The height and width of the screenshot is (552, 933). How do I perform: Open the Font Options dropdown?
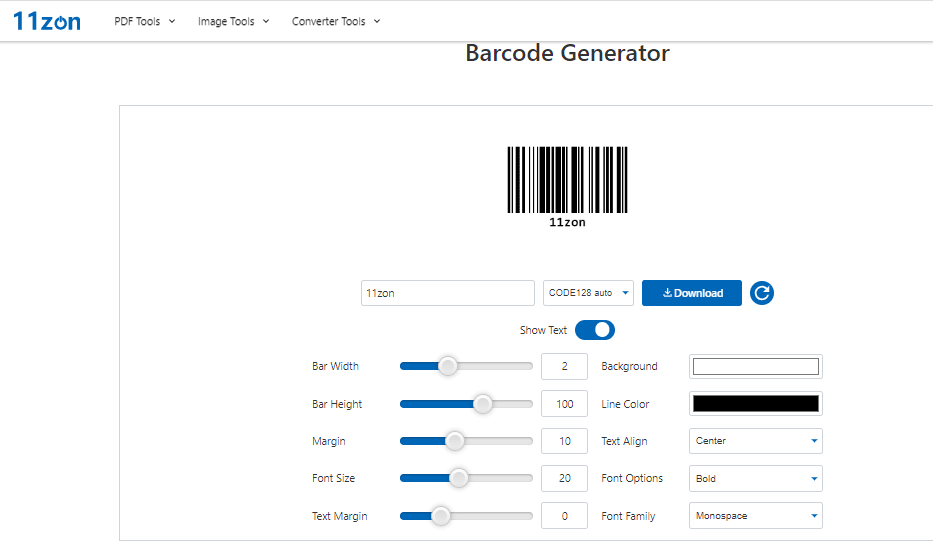pyautogui.click(x=756, y=479)
